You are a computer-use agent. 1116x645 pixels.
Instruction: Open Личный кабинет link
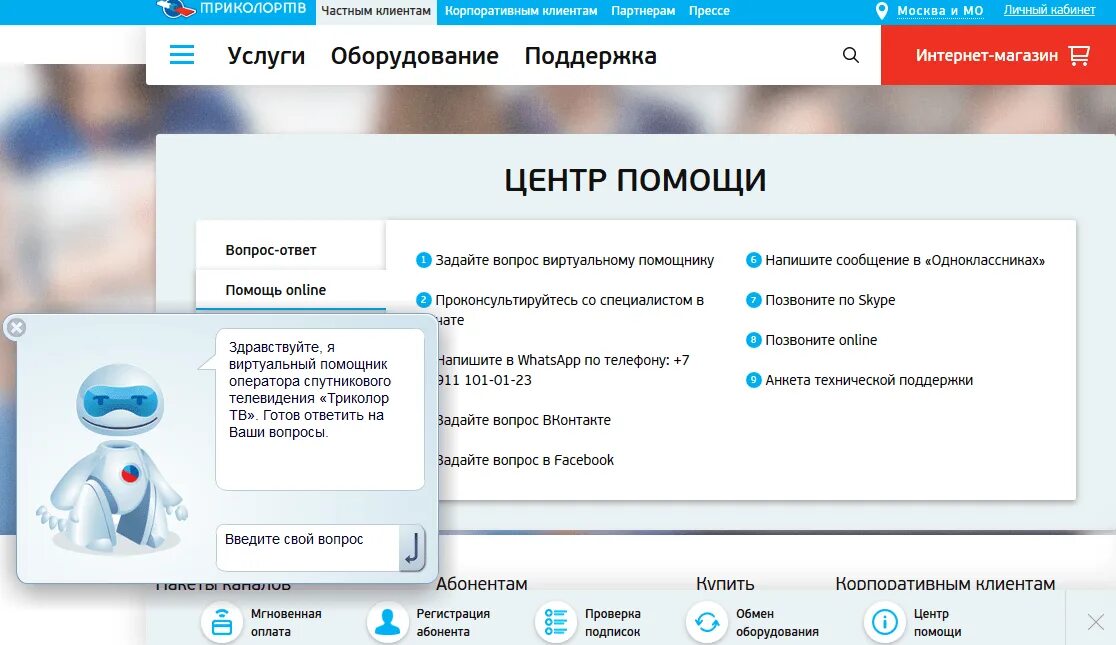pos(1049,10)
